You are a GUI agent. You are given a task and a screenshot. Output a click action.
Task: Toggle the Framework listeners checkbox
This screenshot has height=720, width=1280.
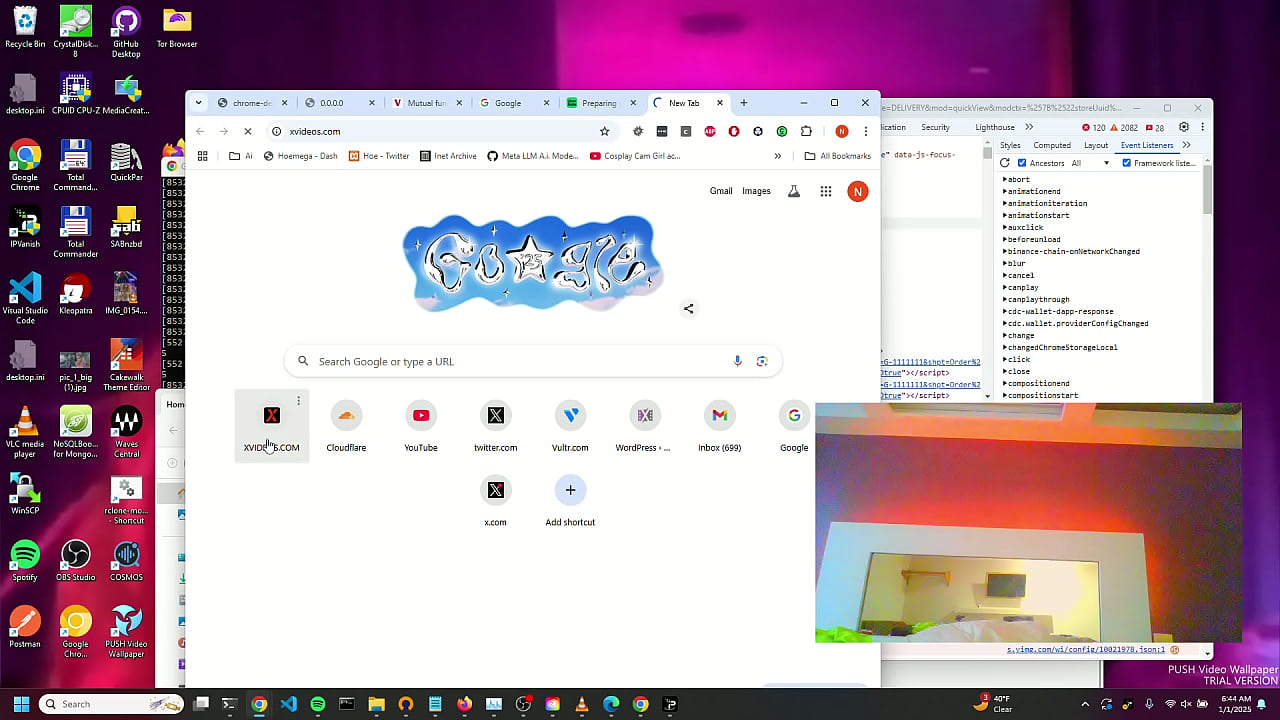1126,163
